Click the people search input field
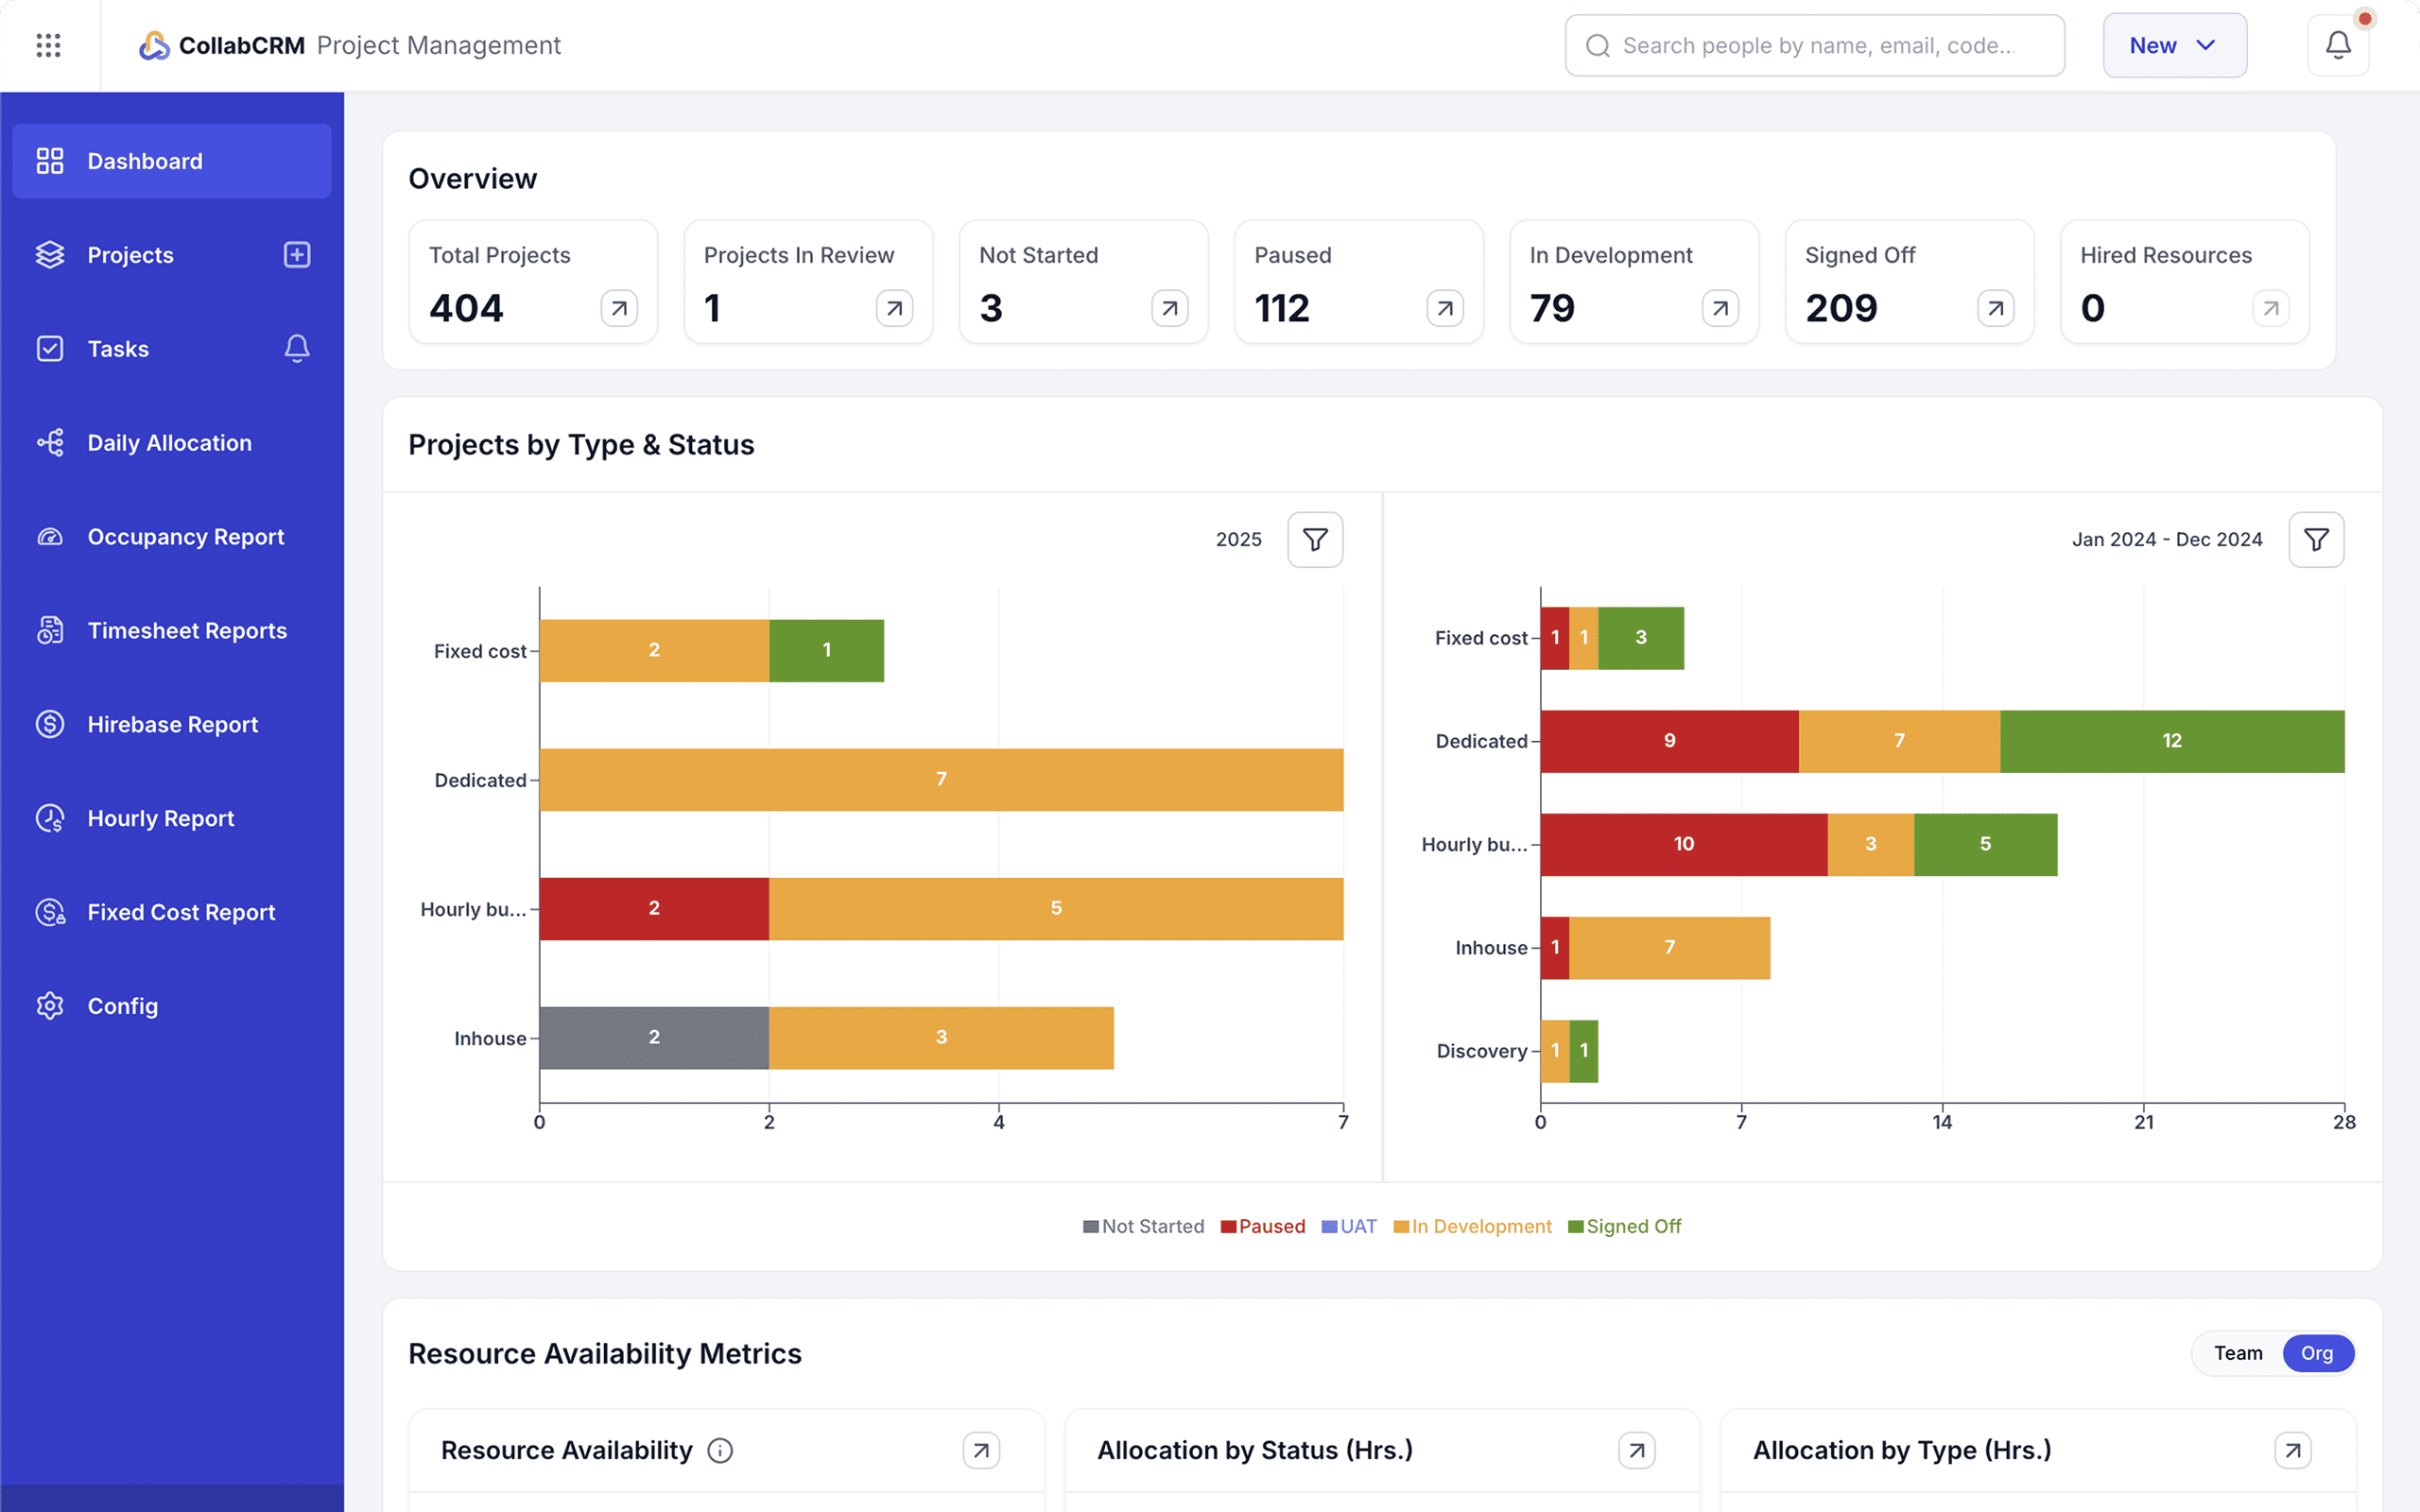2420x1512 pixels. pos(1815,45)
